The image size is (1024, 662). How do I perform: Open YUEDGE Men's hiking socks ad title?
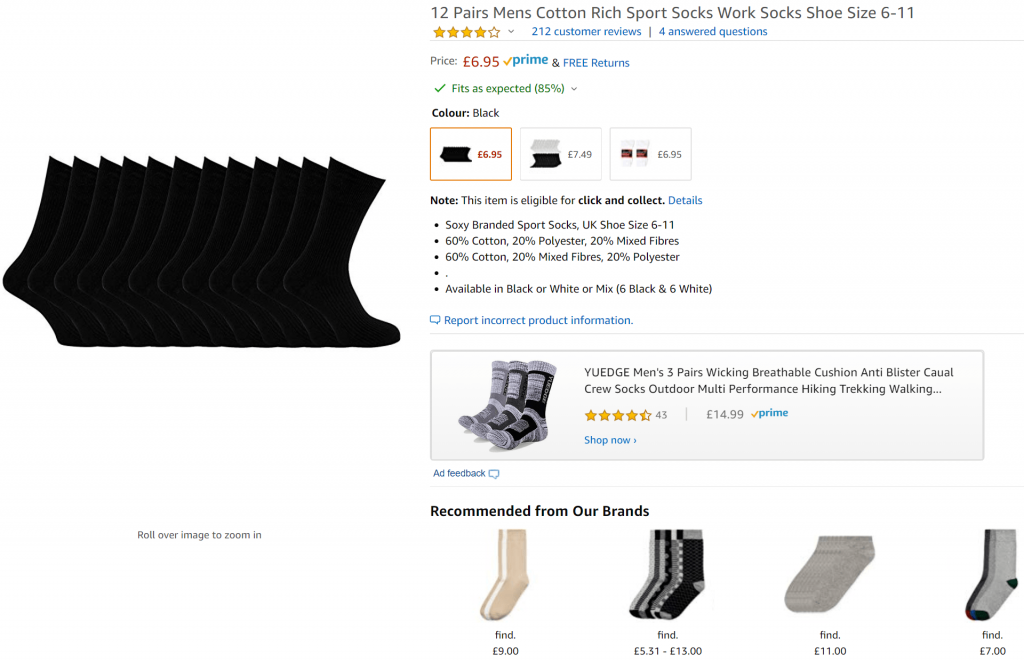click(x=768, y=381)
